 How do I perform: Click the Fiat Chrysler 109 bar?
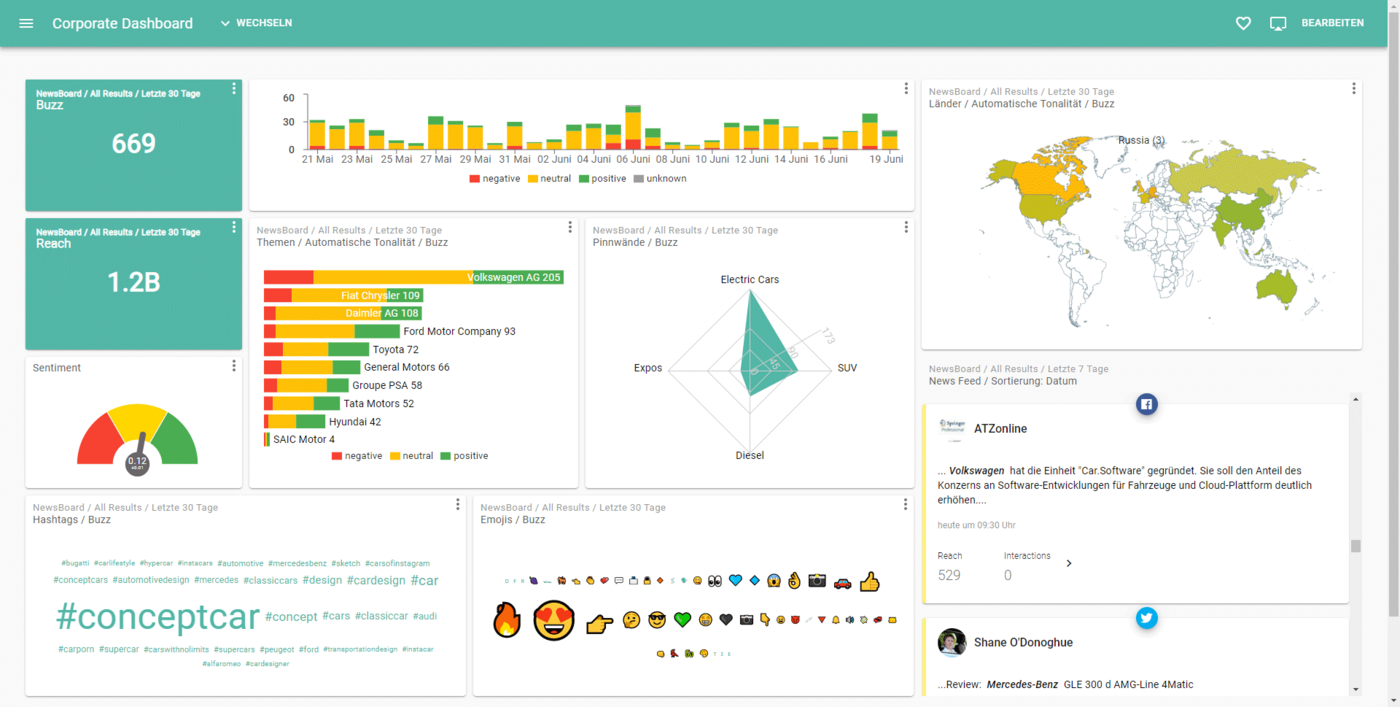point(343,295)
